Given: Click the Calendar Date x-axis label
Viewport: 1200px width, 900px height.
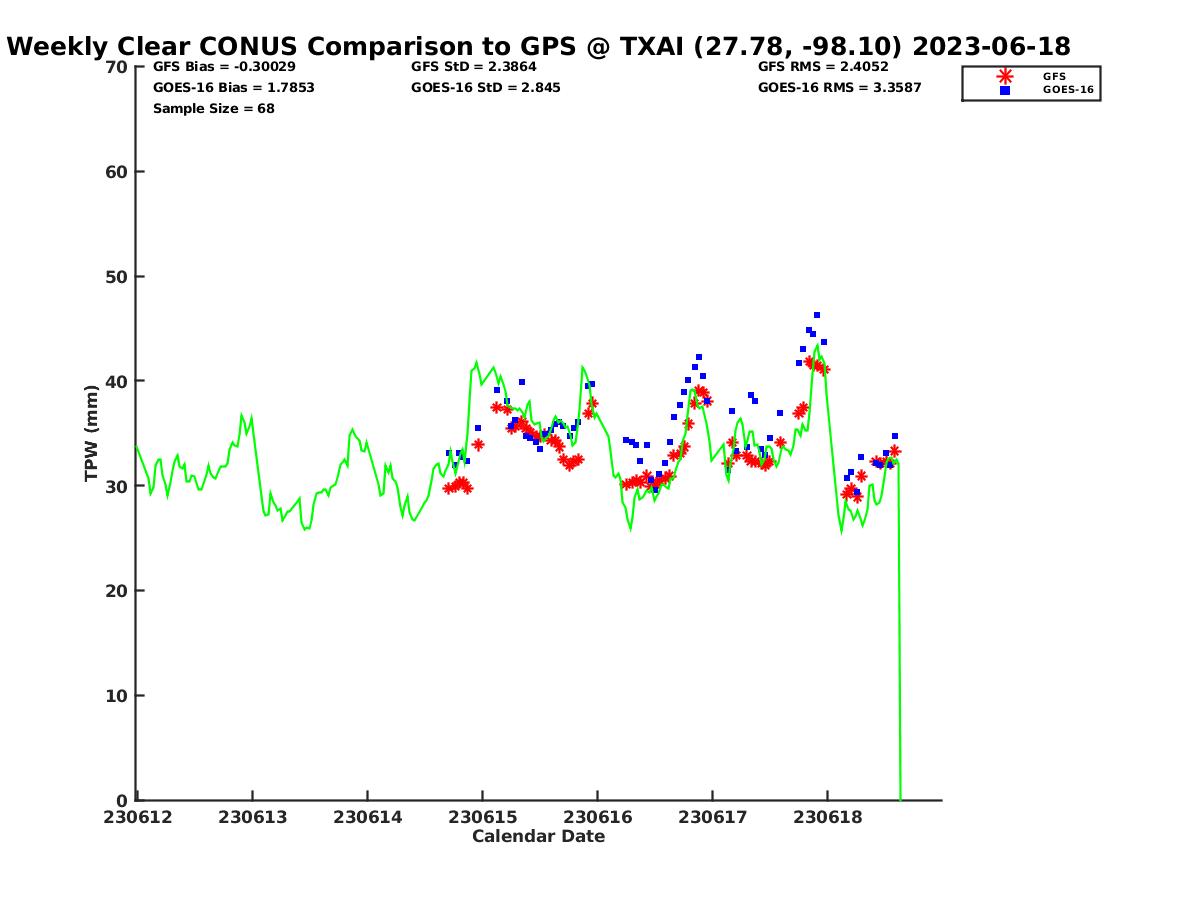Looking at the screenshot, I should [x=538, y=837].
